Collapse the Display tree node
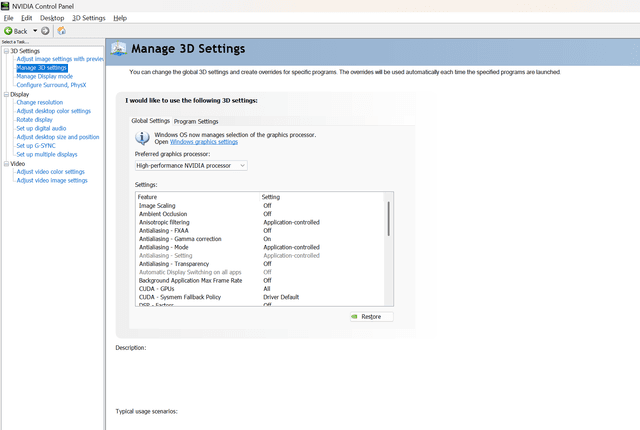Viewport: 640px width, 430px height. click(x=6, y=94)
